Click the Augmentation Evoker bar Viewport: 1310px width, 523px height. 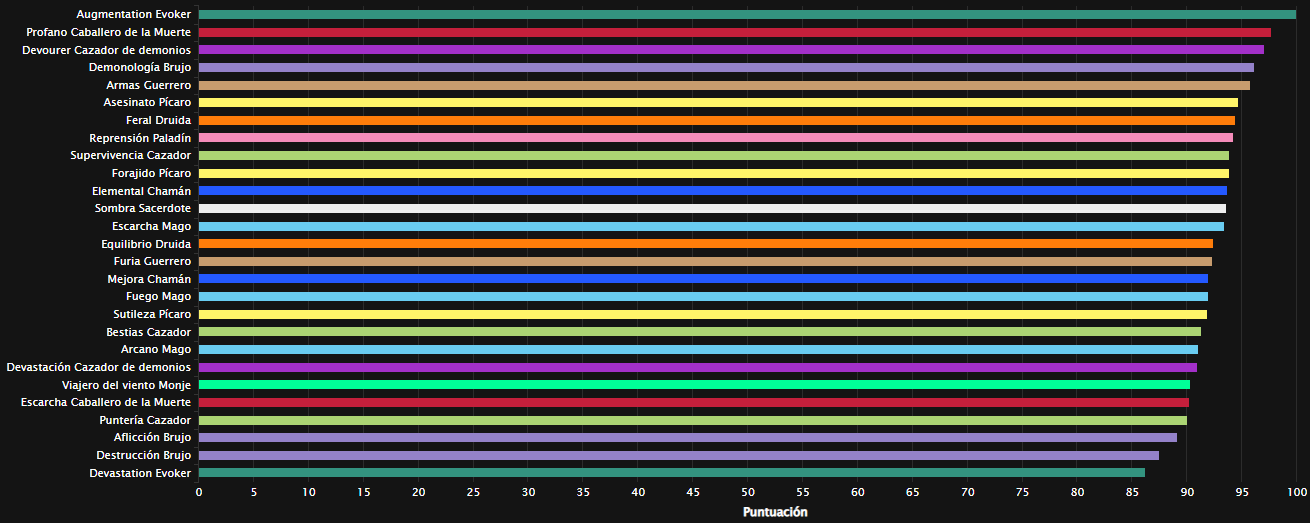click(x=747, y=15)
